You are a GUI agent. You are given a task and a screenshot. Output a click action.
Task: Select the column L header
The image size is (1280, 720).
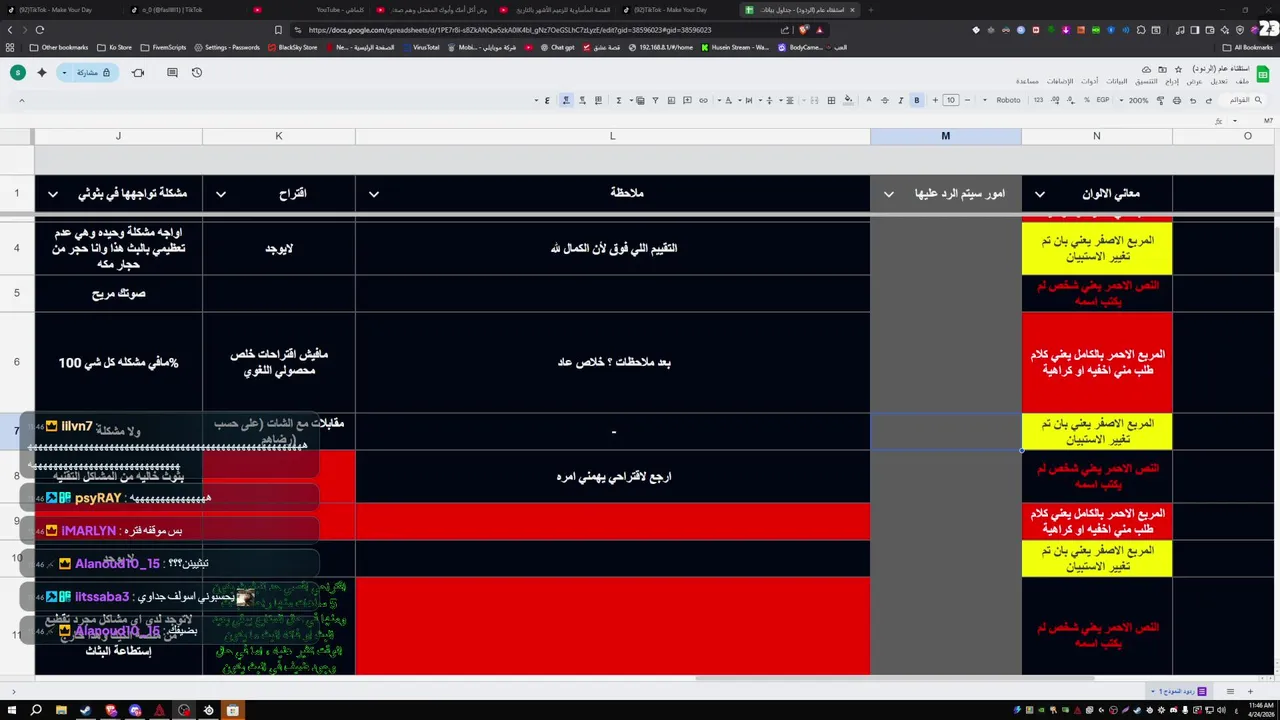612,136
